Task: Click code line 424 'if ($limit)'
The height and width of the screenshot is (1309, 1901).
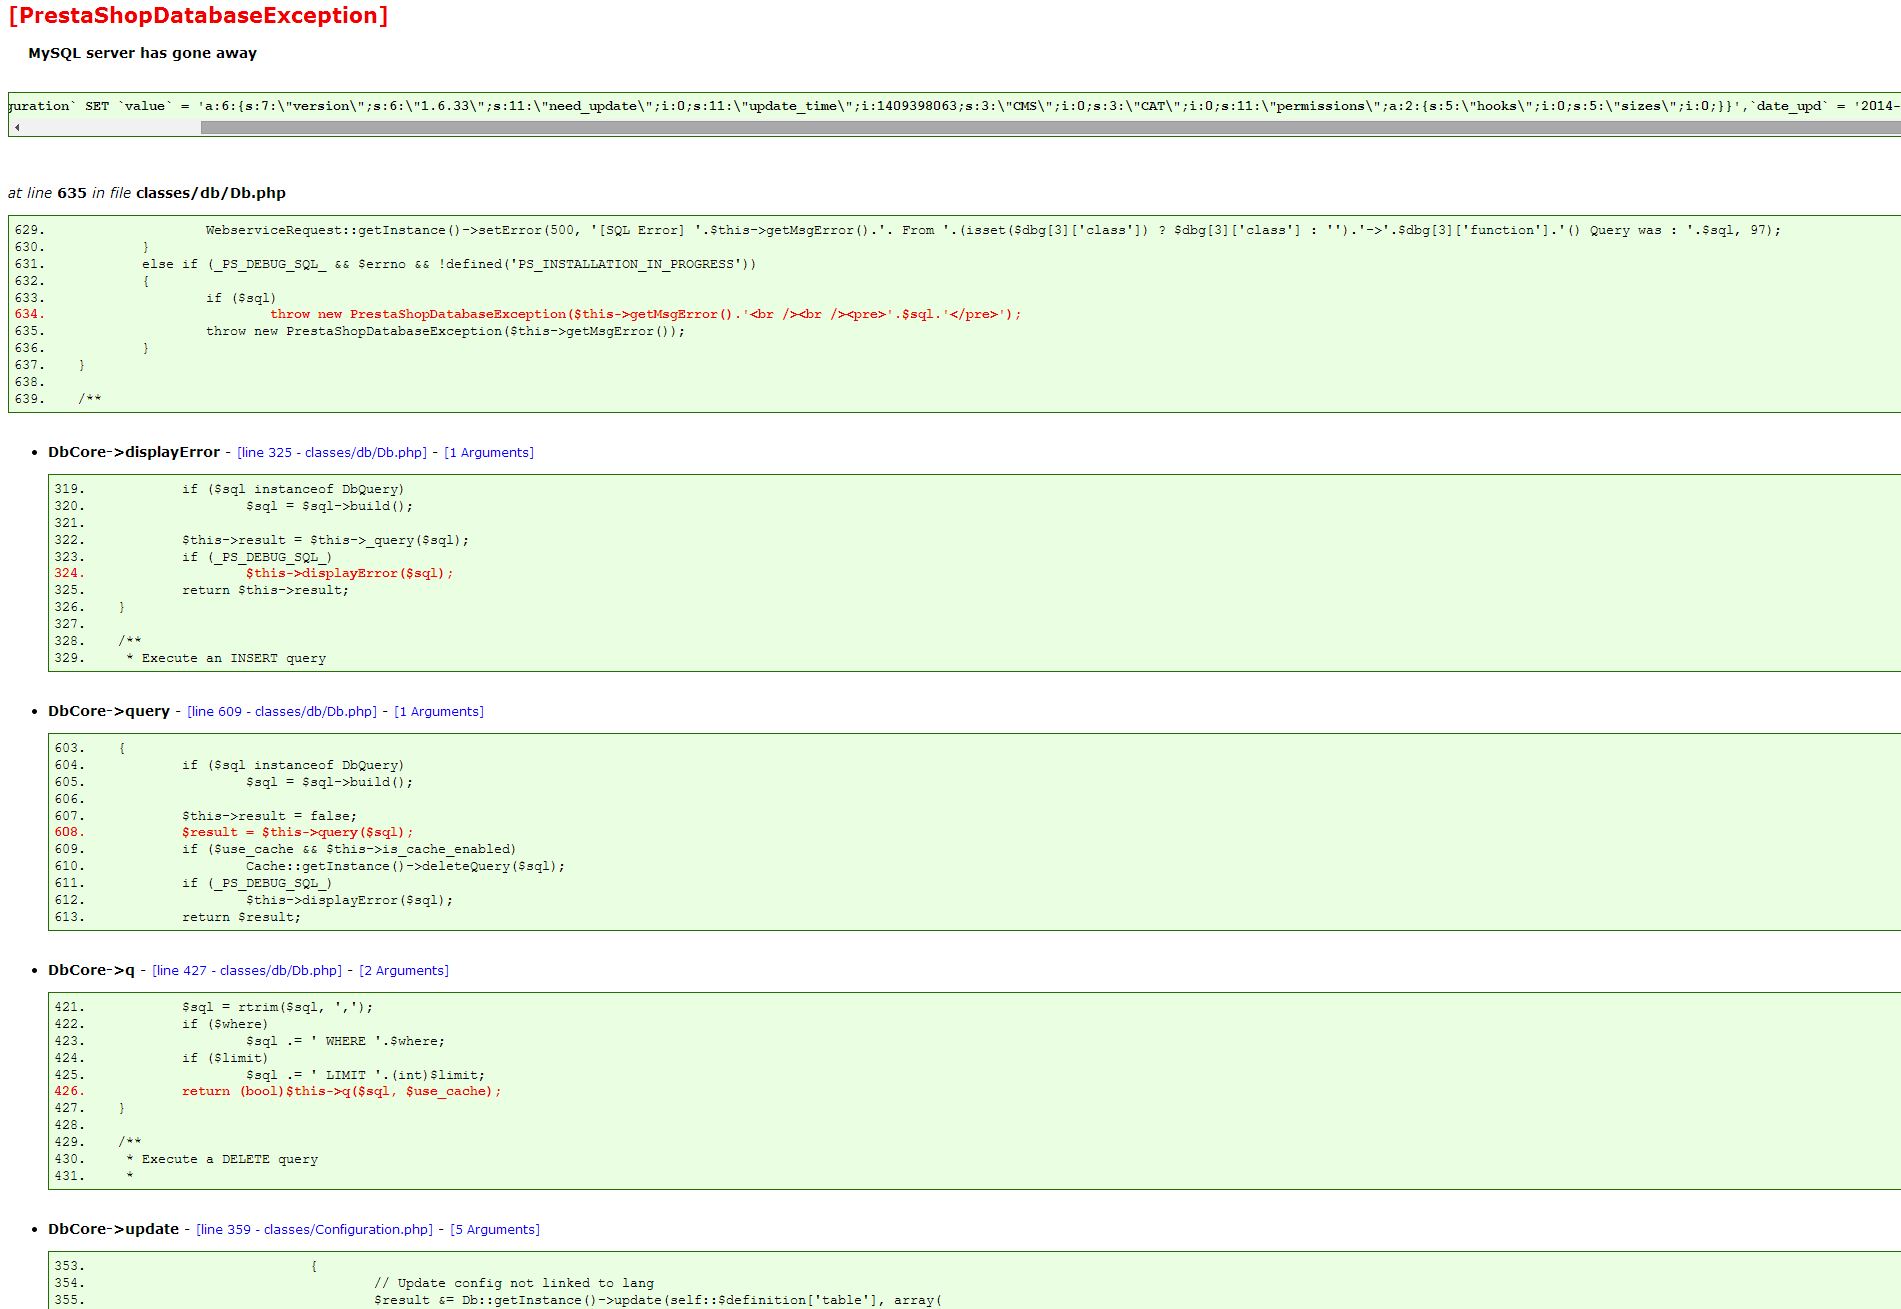Action: pyautogui.click(x=225, y=1058)
